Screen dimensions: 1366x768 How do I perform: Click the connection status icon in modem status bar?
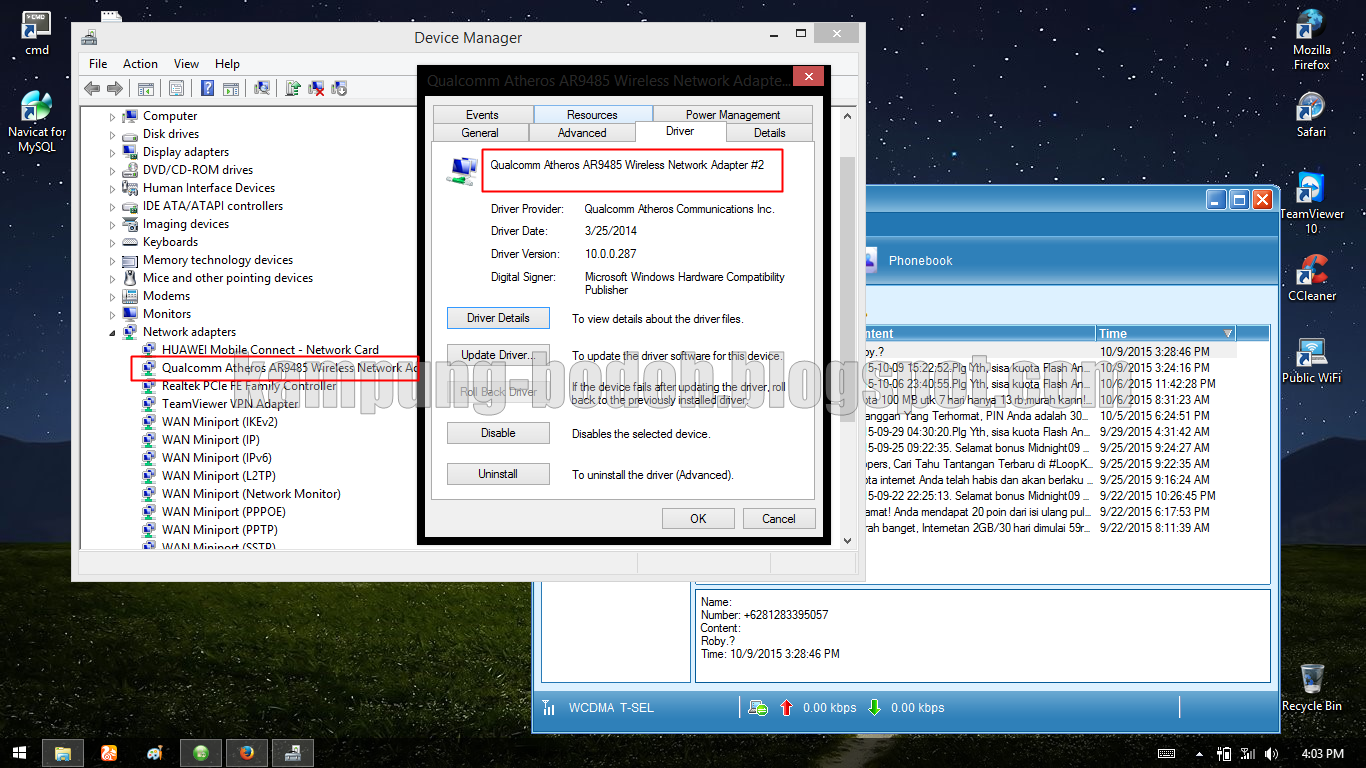click(758, 708)
